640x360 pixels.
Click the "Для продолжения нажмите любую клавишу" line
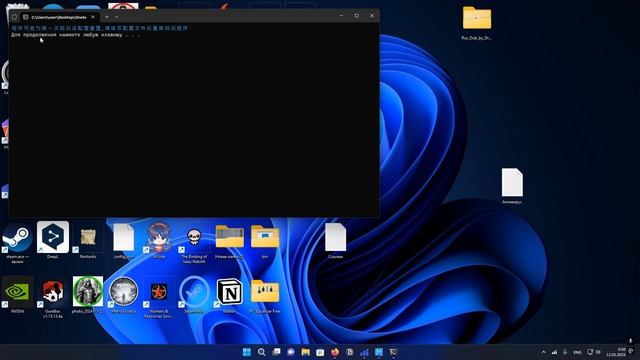click(x=76, y=35)
